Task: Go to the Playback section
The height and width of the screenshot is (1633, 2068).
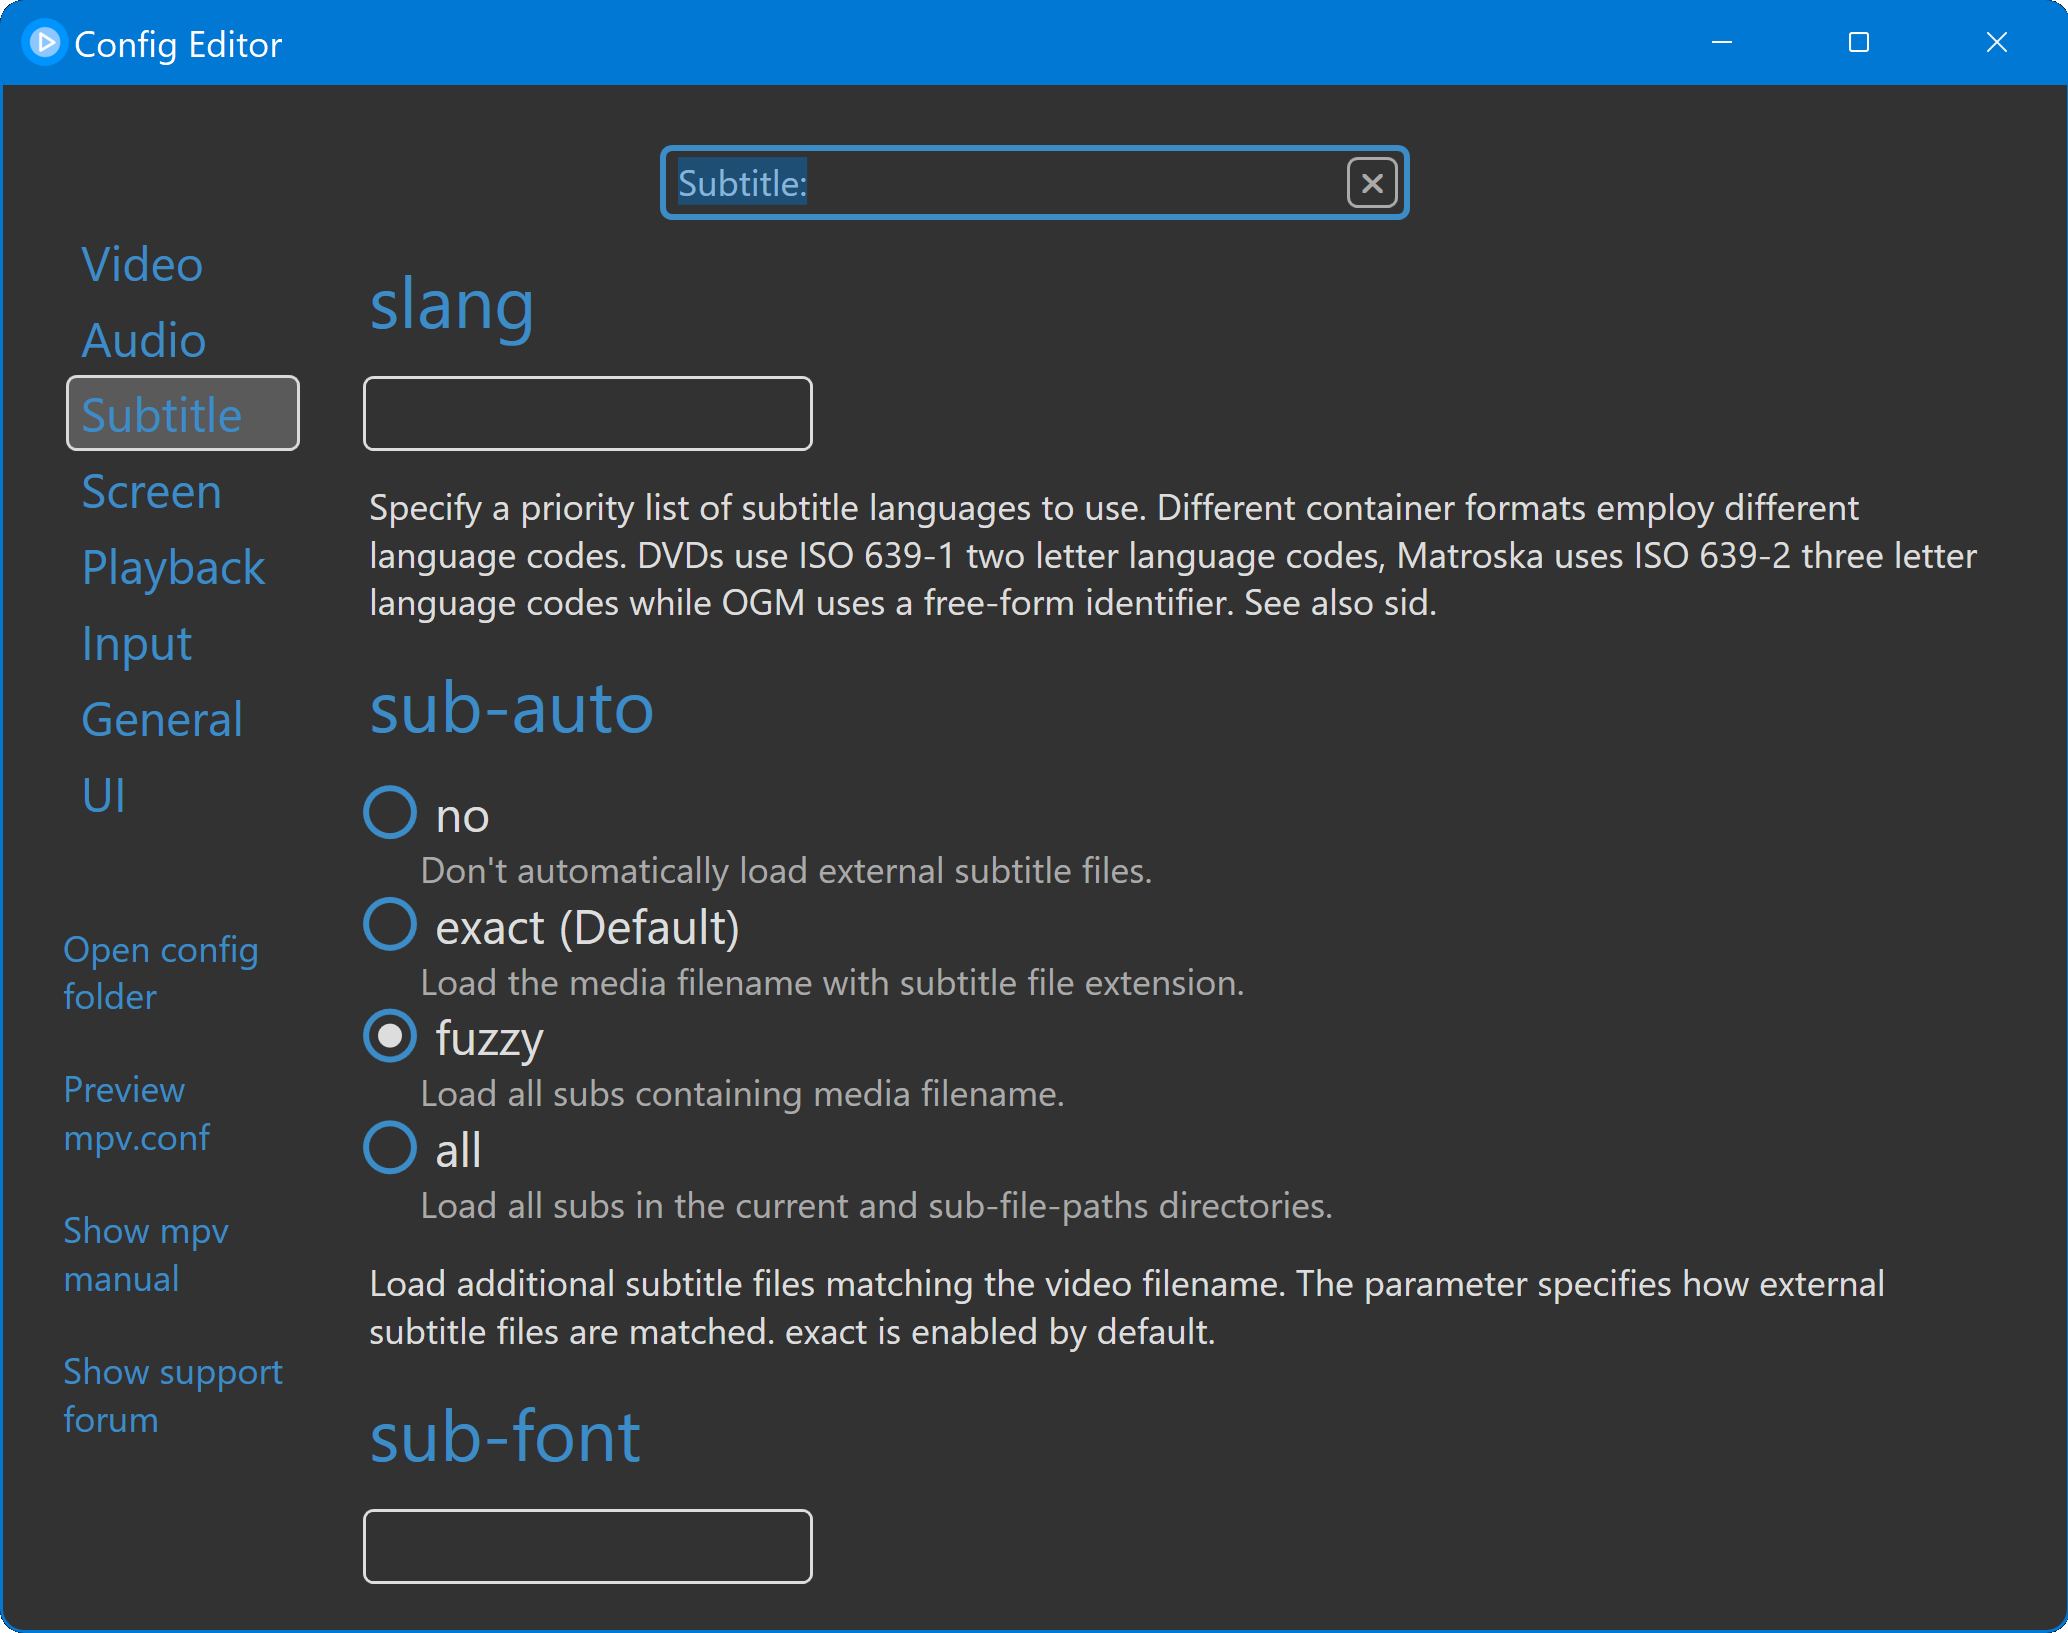Action: (x=173, y=568)
